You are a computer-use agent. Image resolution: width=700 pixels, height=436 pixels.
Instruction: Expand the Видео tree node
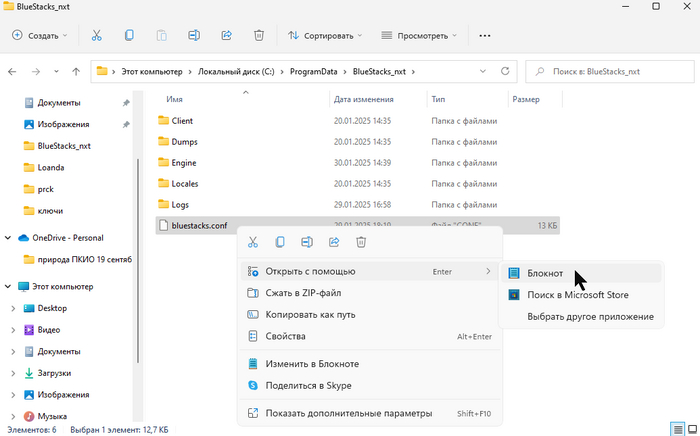[x=13, y=330]
